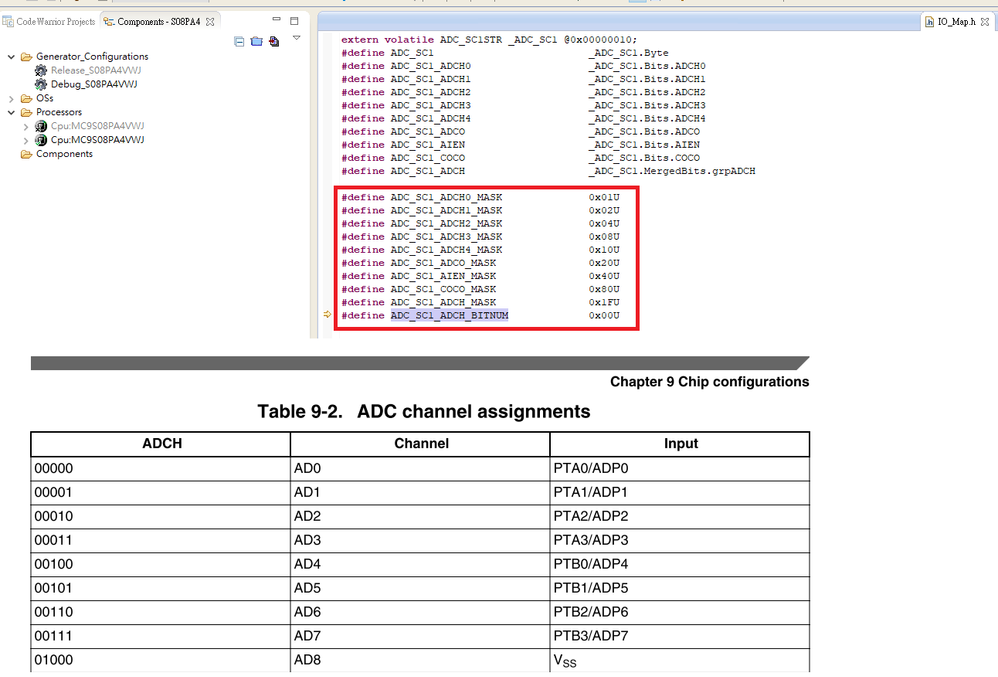Select the Processors tree folder
Screen dimensions: 998x677
click(x=59, y=112)
